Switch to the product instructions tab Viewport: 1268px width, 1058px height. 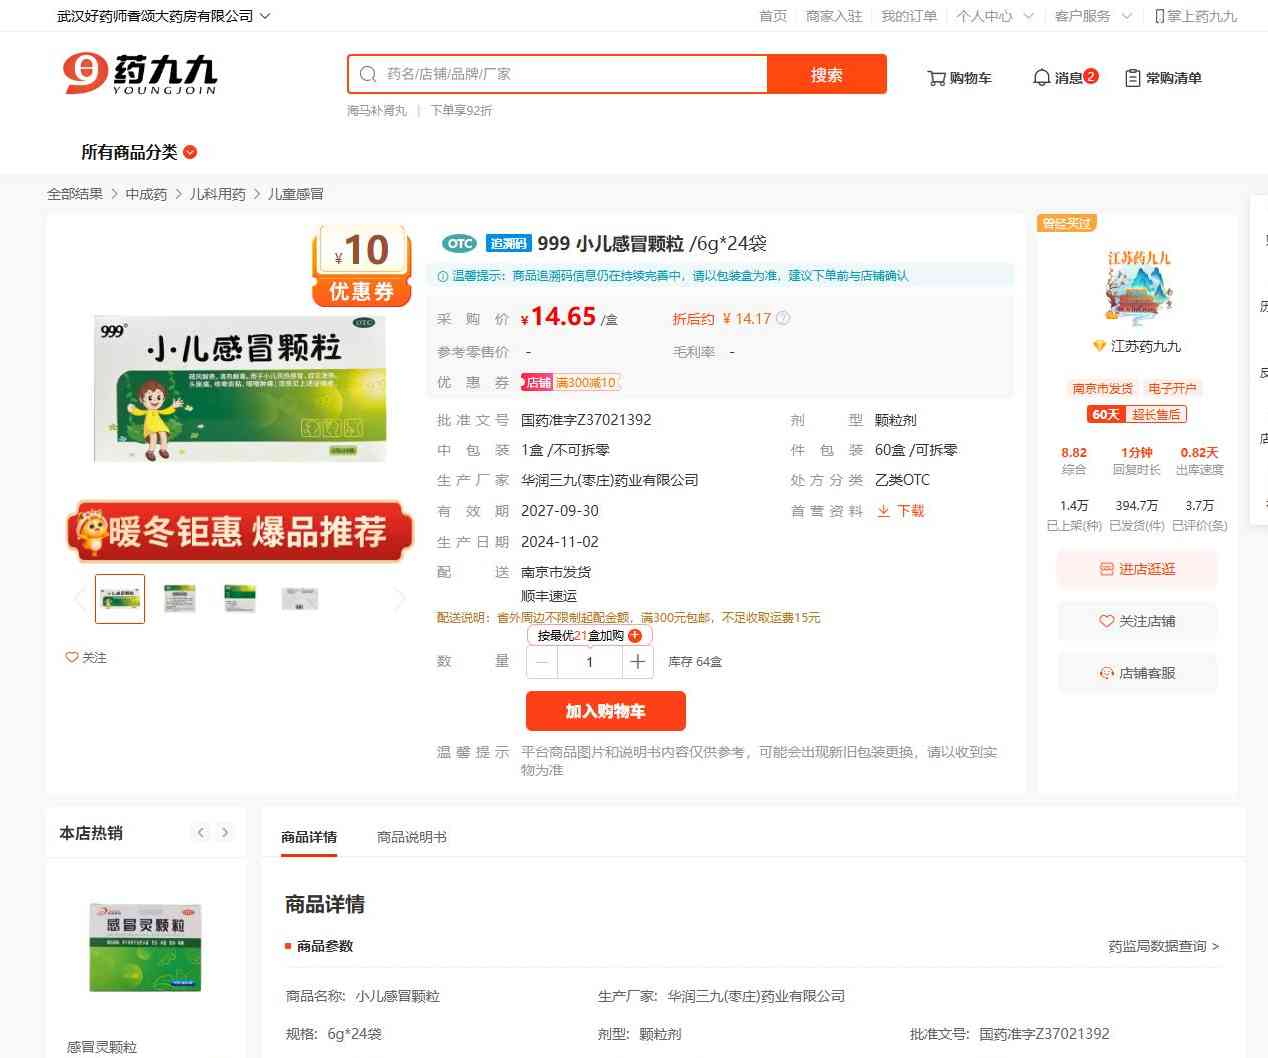[x=411, y=837]
